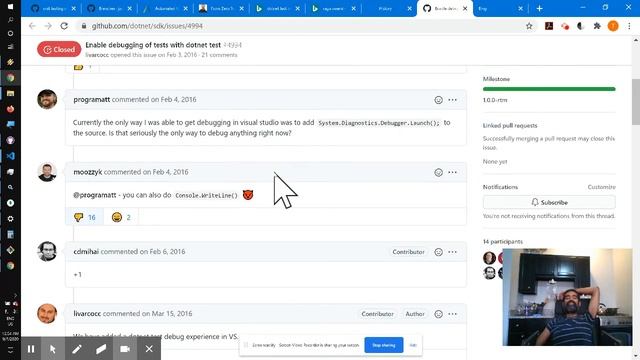640x360 pixels.
Task: Close the active GitHub issue tab
Action: pos(465,8)
